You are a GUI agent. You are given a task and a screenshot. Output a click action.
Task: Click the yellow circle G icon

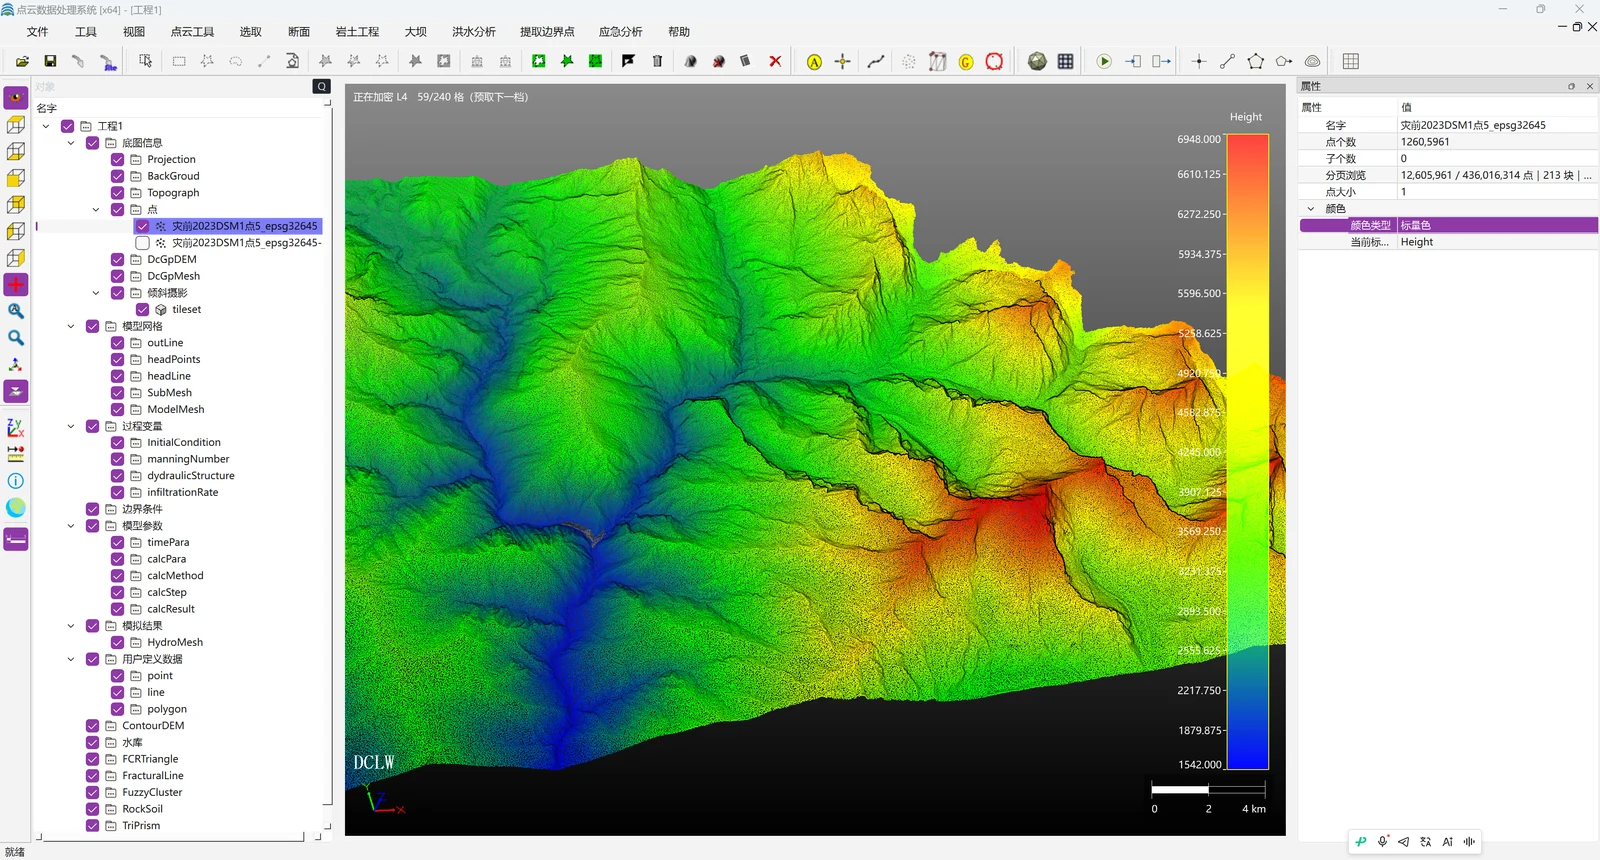tap(966, 62)
